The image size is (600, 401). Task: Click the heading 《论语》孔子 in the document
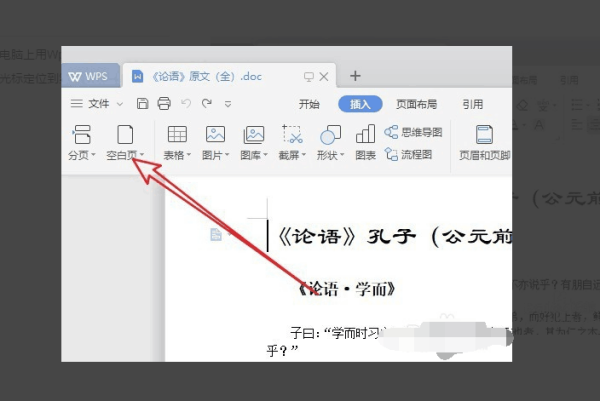pos(346,236)
